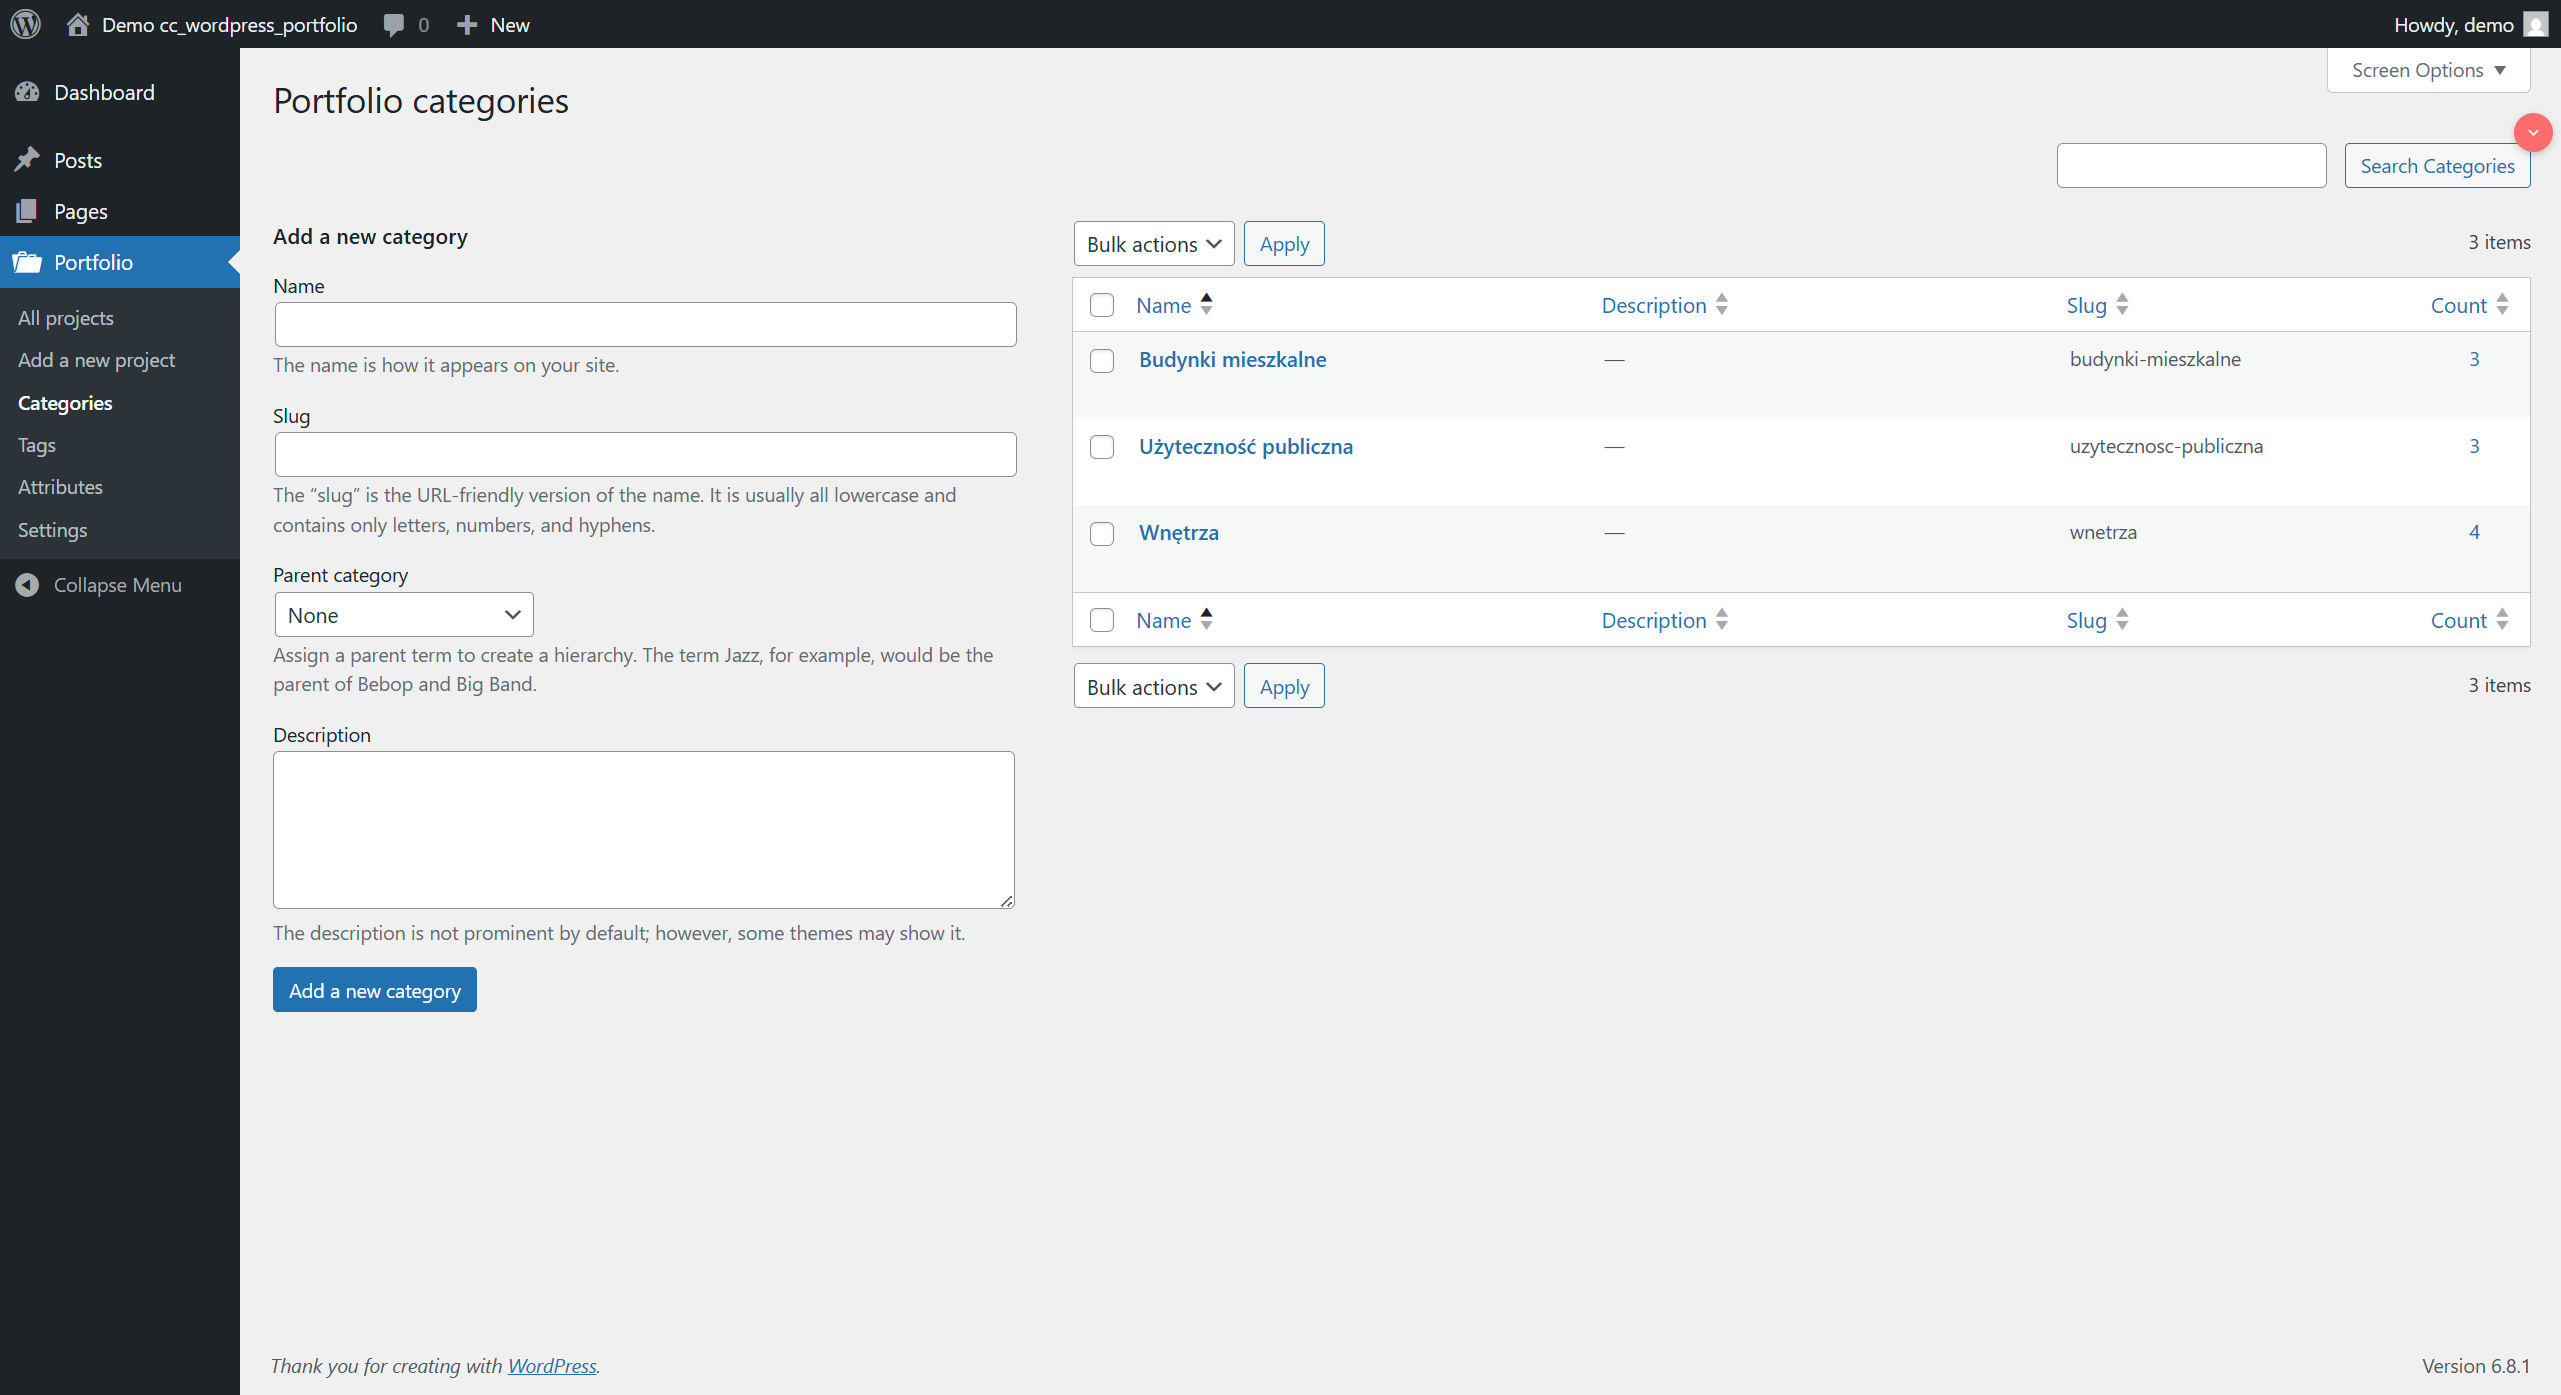This screenshot has height=1395, width=2561.
Task: Collapse the admin menu via the arrow icon
Action: pyautogui.click(x=27, y=585)
